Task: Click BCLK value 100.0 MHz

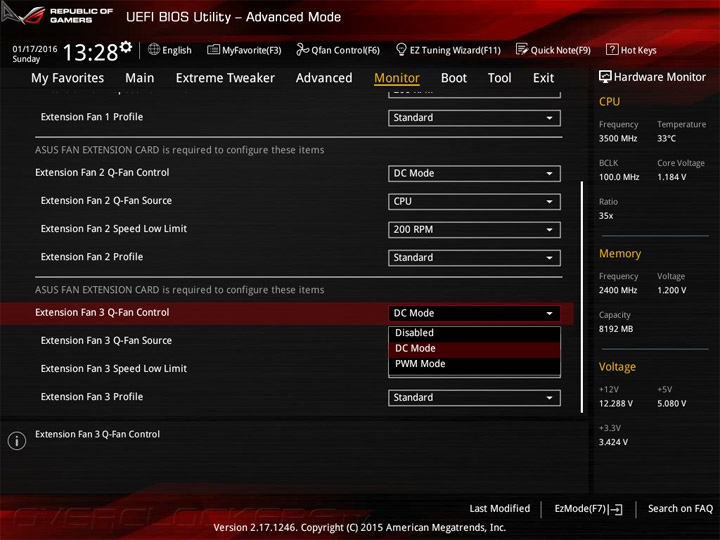Action: tap(619, 177)
